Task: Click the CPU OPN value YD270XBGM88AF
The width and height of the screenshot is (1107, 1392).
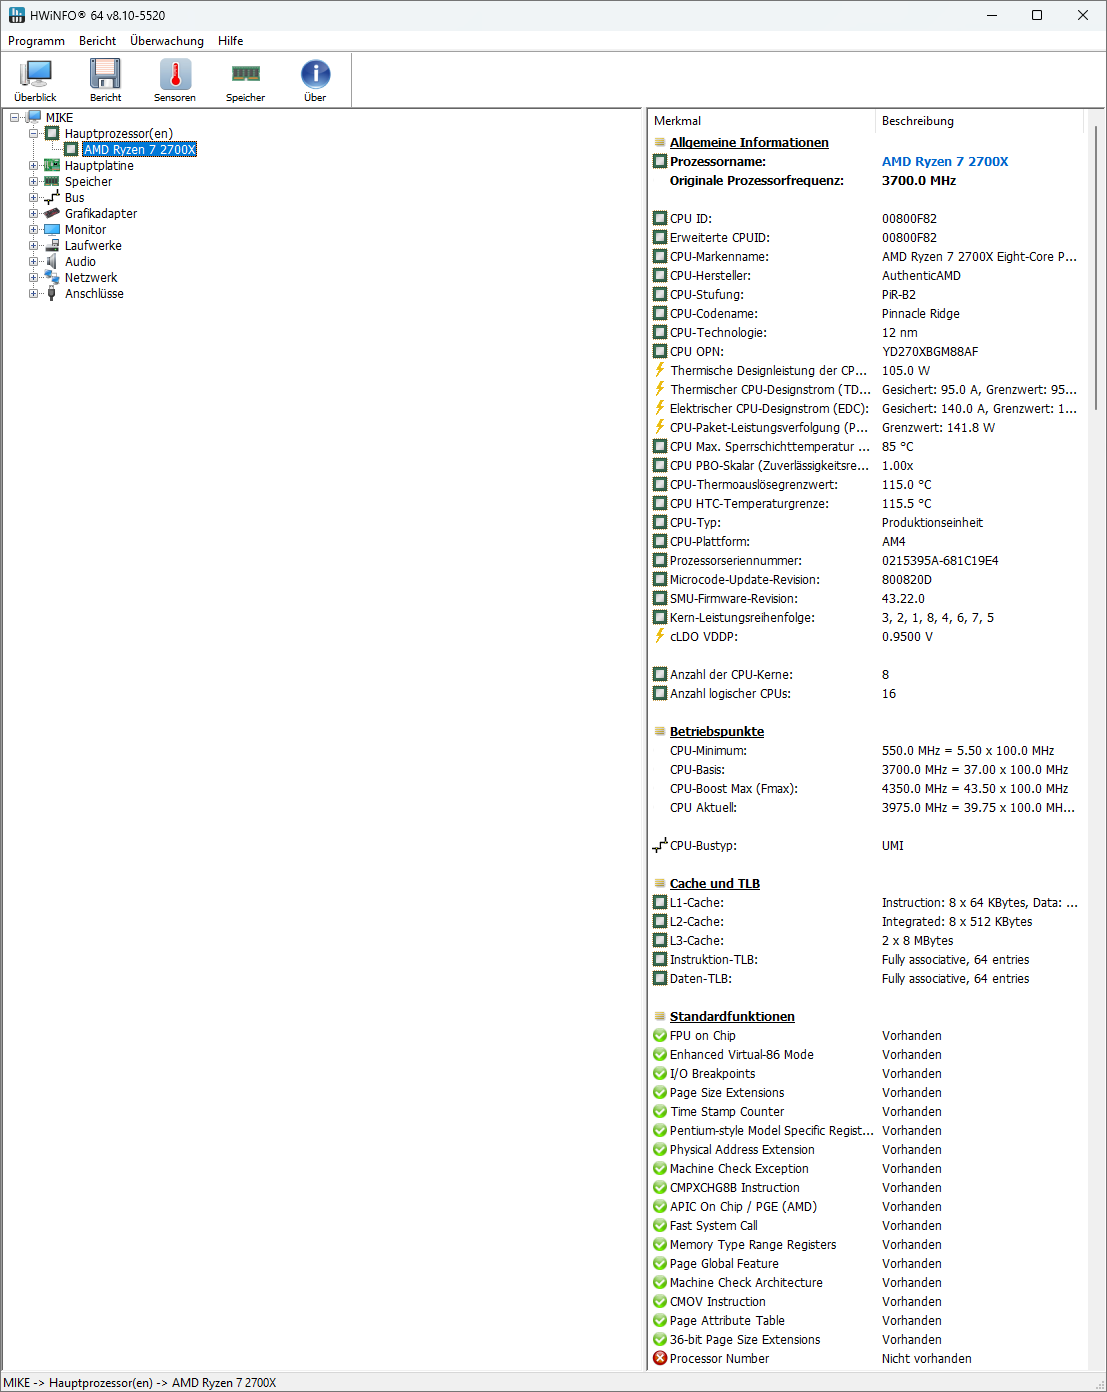Action: (x=930, y=352)
